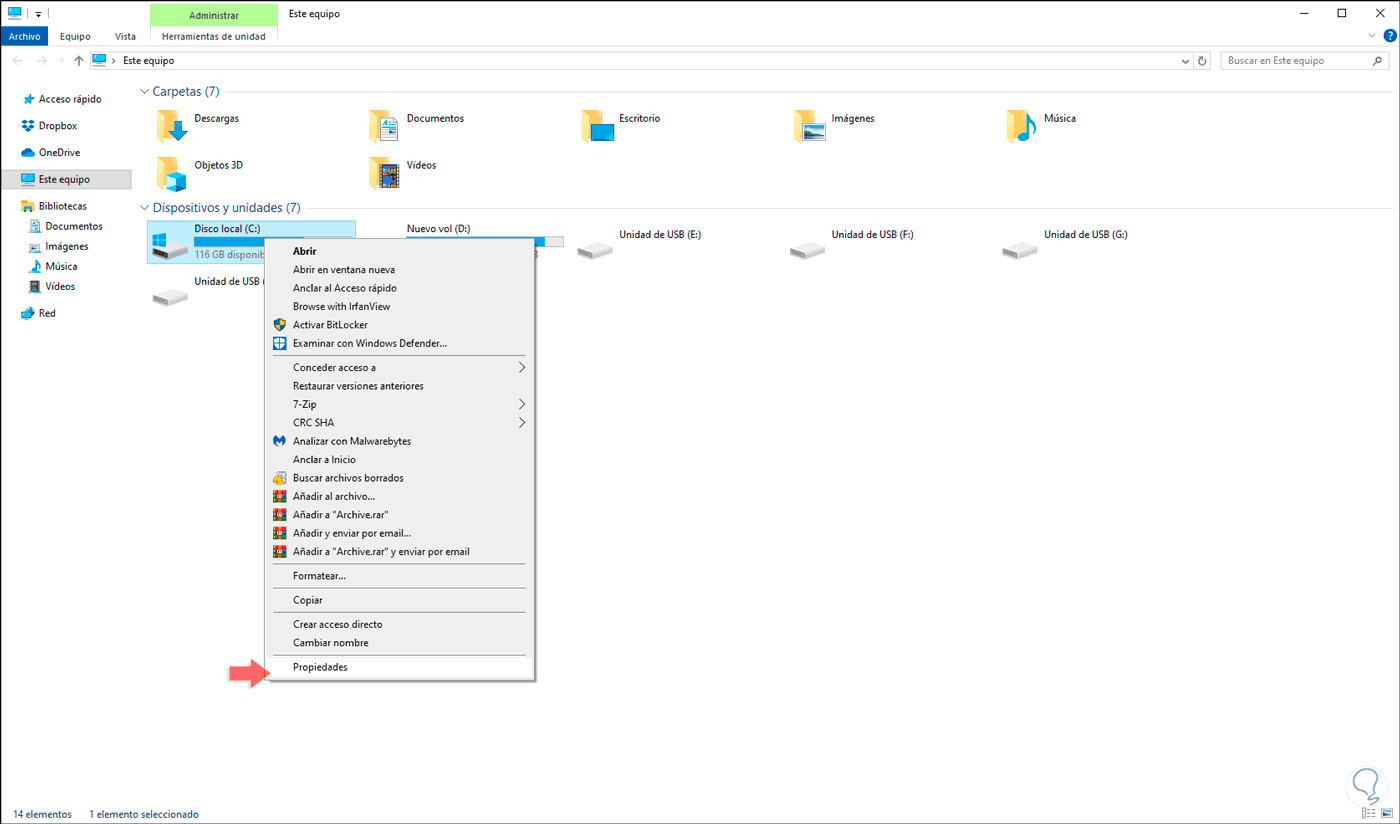Select Browse with IrfanView
Image resolution: width=1400 pixels, height=824 pixels.
tap(400, 306)
